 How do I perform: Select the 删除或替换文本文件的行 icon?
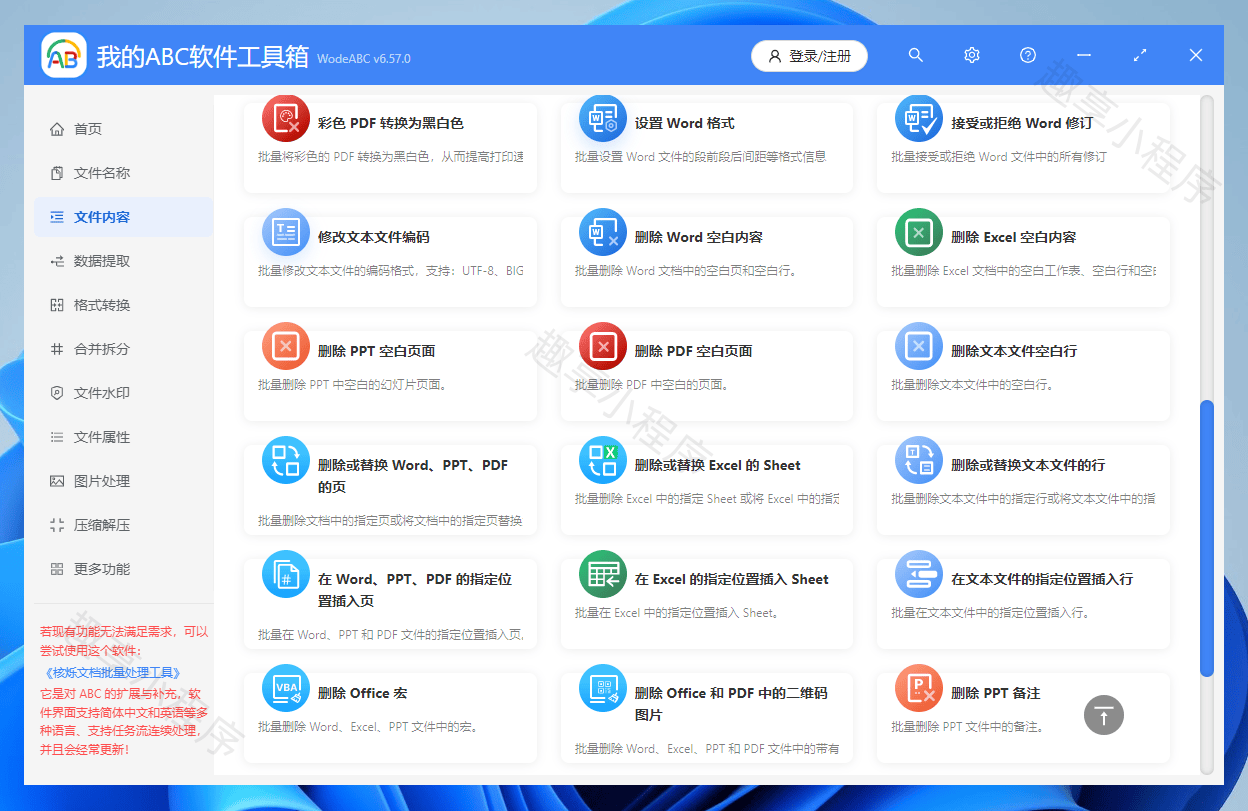919,461
